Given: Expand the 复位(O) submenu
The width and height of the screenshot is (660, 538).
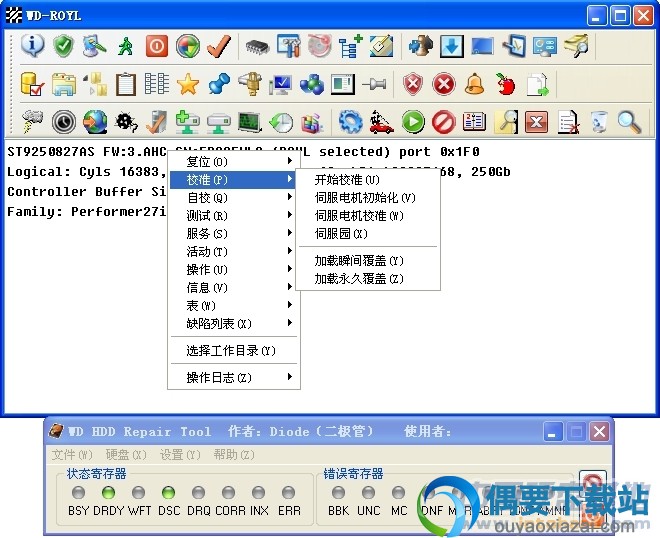Looking at the screenshot, I should point(234,162).
